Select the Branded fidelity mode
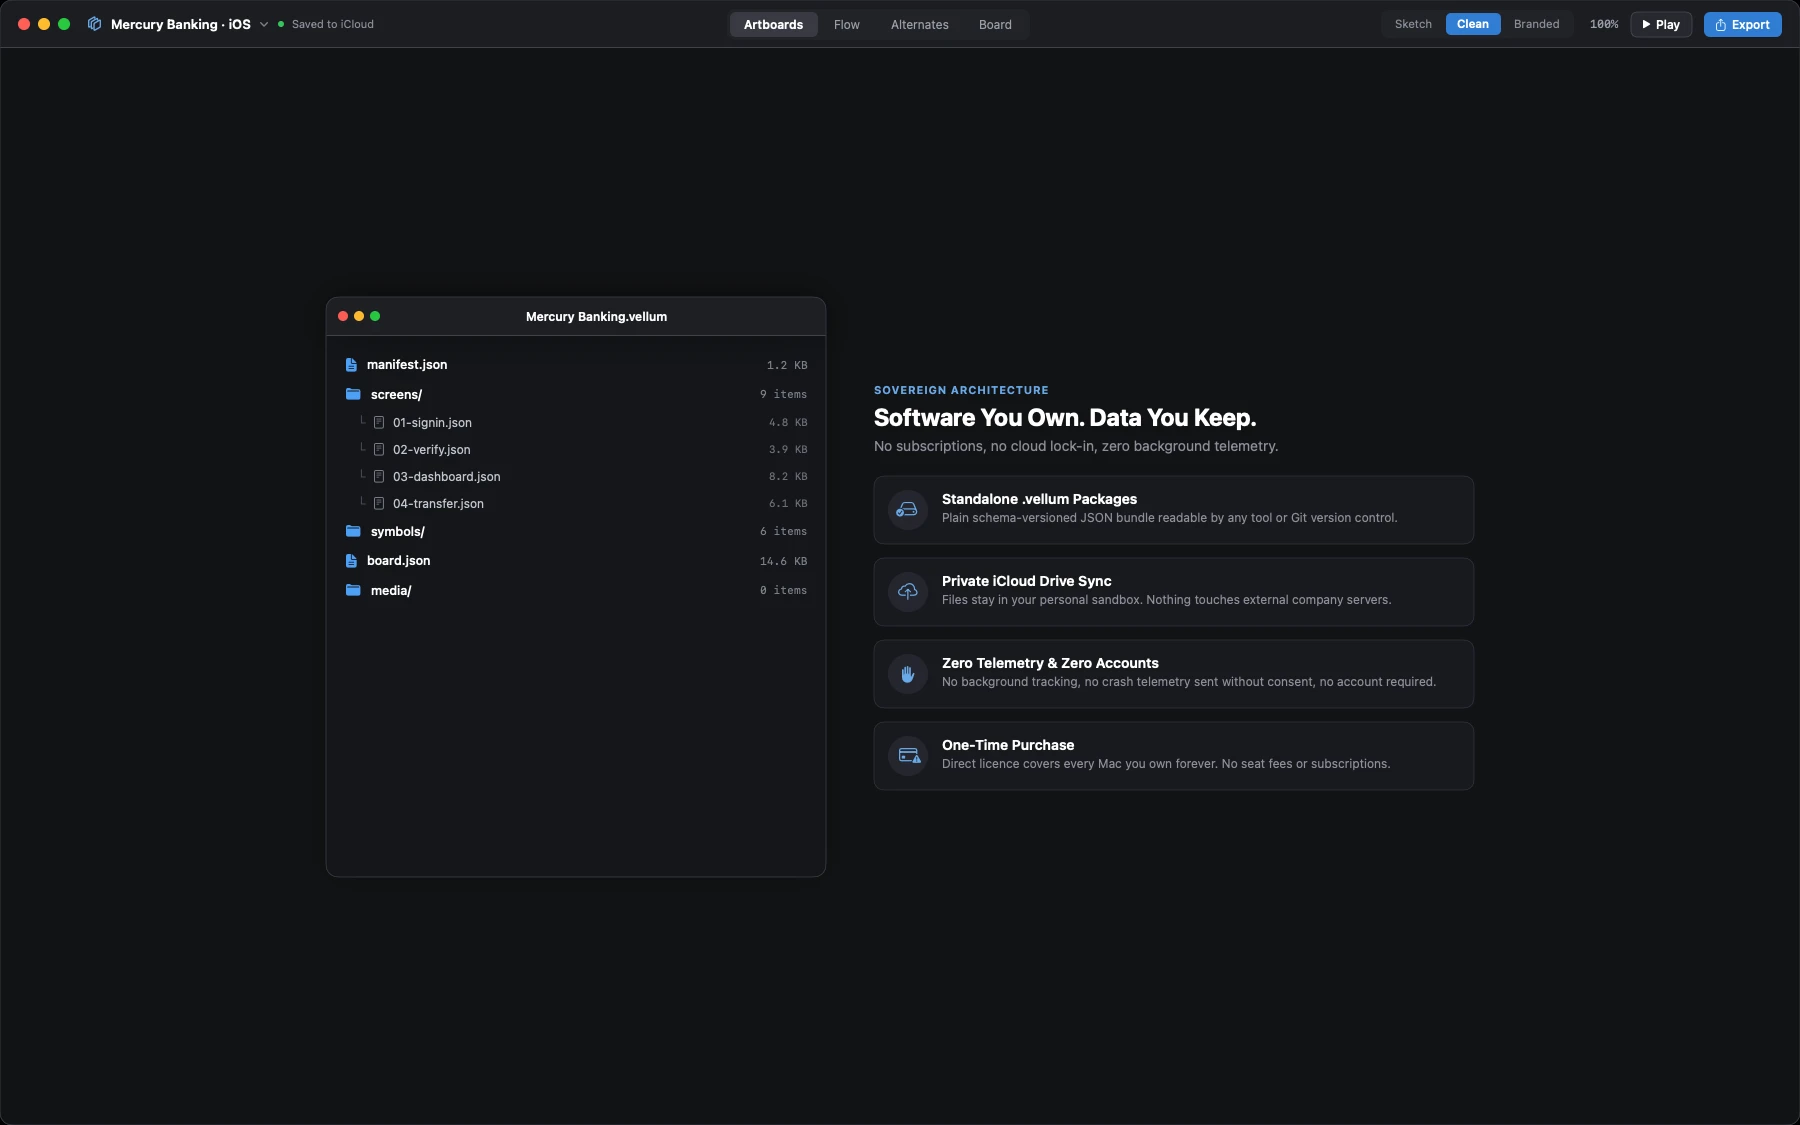The width and height of the screenshot is (1800, 1125). pyautogui.click(x=1536, y=24)
